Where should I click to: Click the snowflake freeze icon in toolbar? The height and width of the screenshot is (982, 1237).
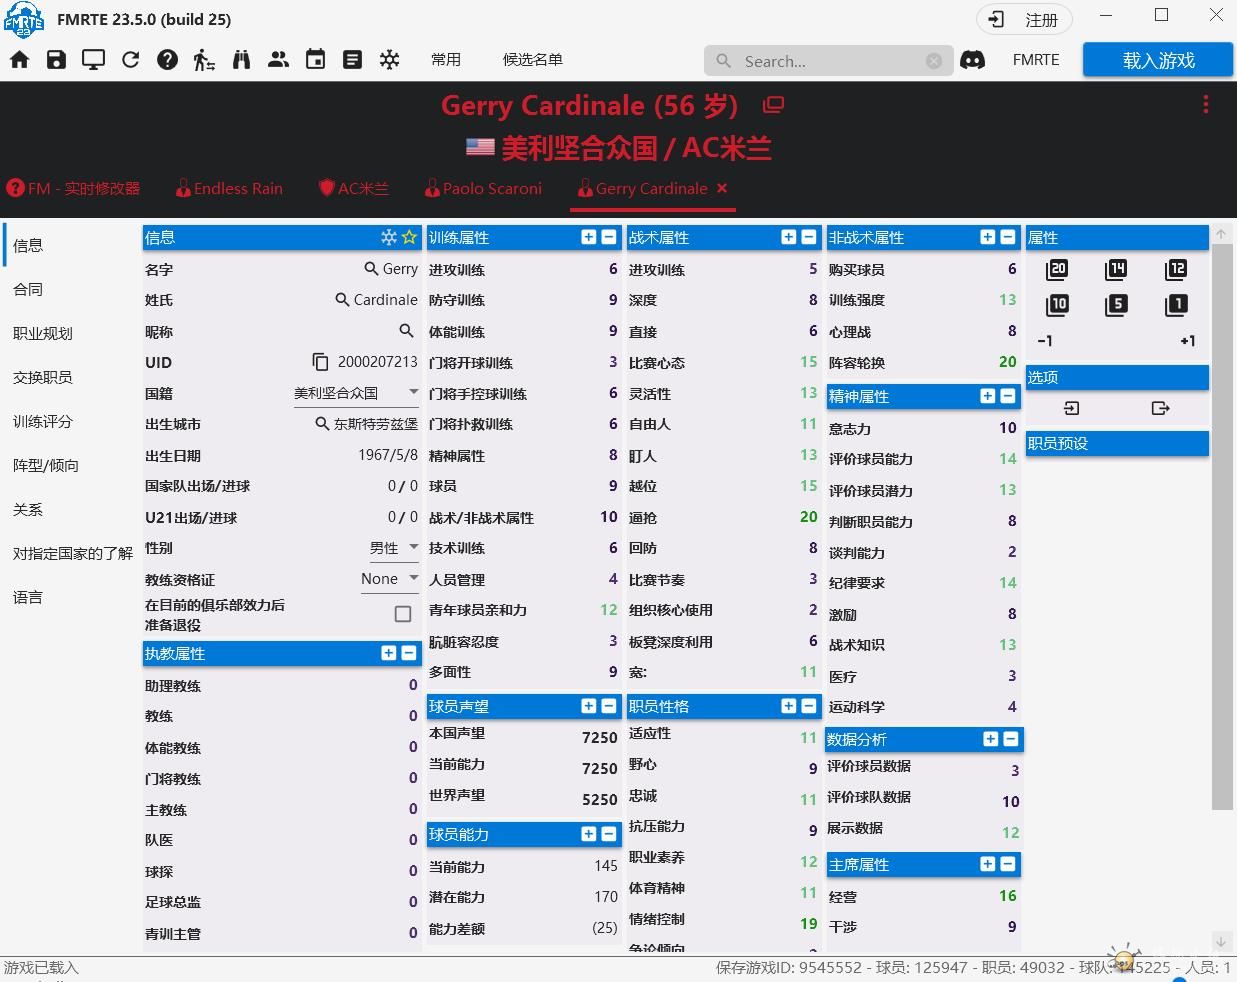coord(390,60)
